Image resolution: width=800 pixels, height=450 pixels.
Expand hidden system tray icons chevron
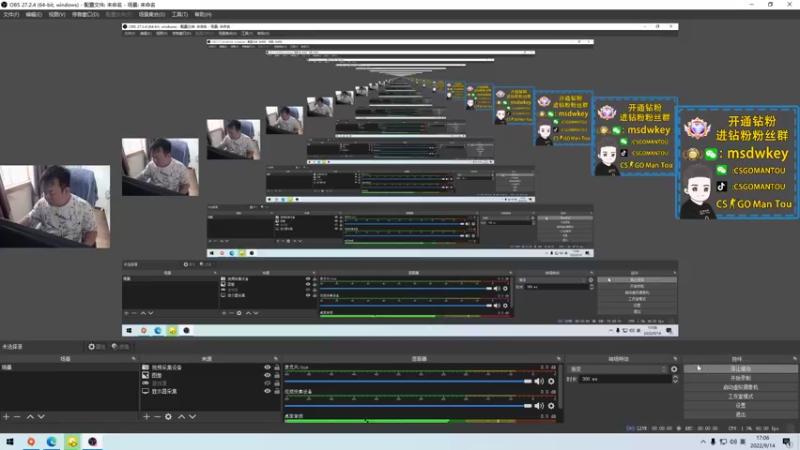(703, 442)
